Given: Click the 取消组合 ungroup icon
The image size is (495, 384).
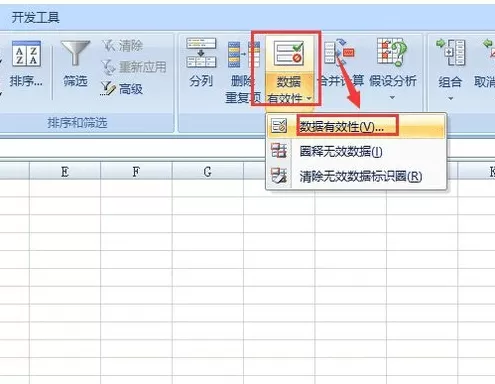Looking at the screenshot, I should (489, 50).
